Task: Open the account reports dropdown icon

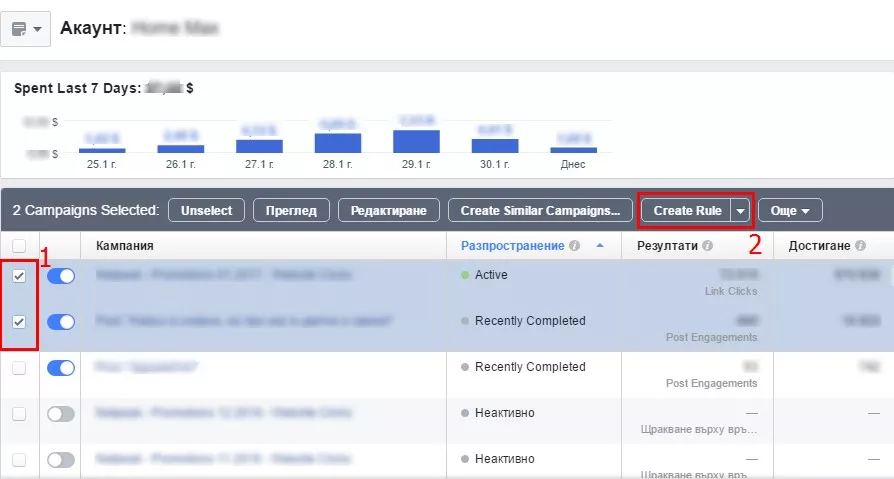Action: (x=26, y=29)
